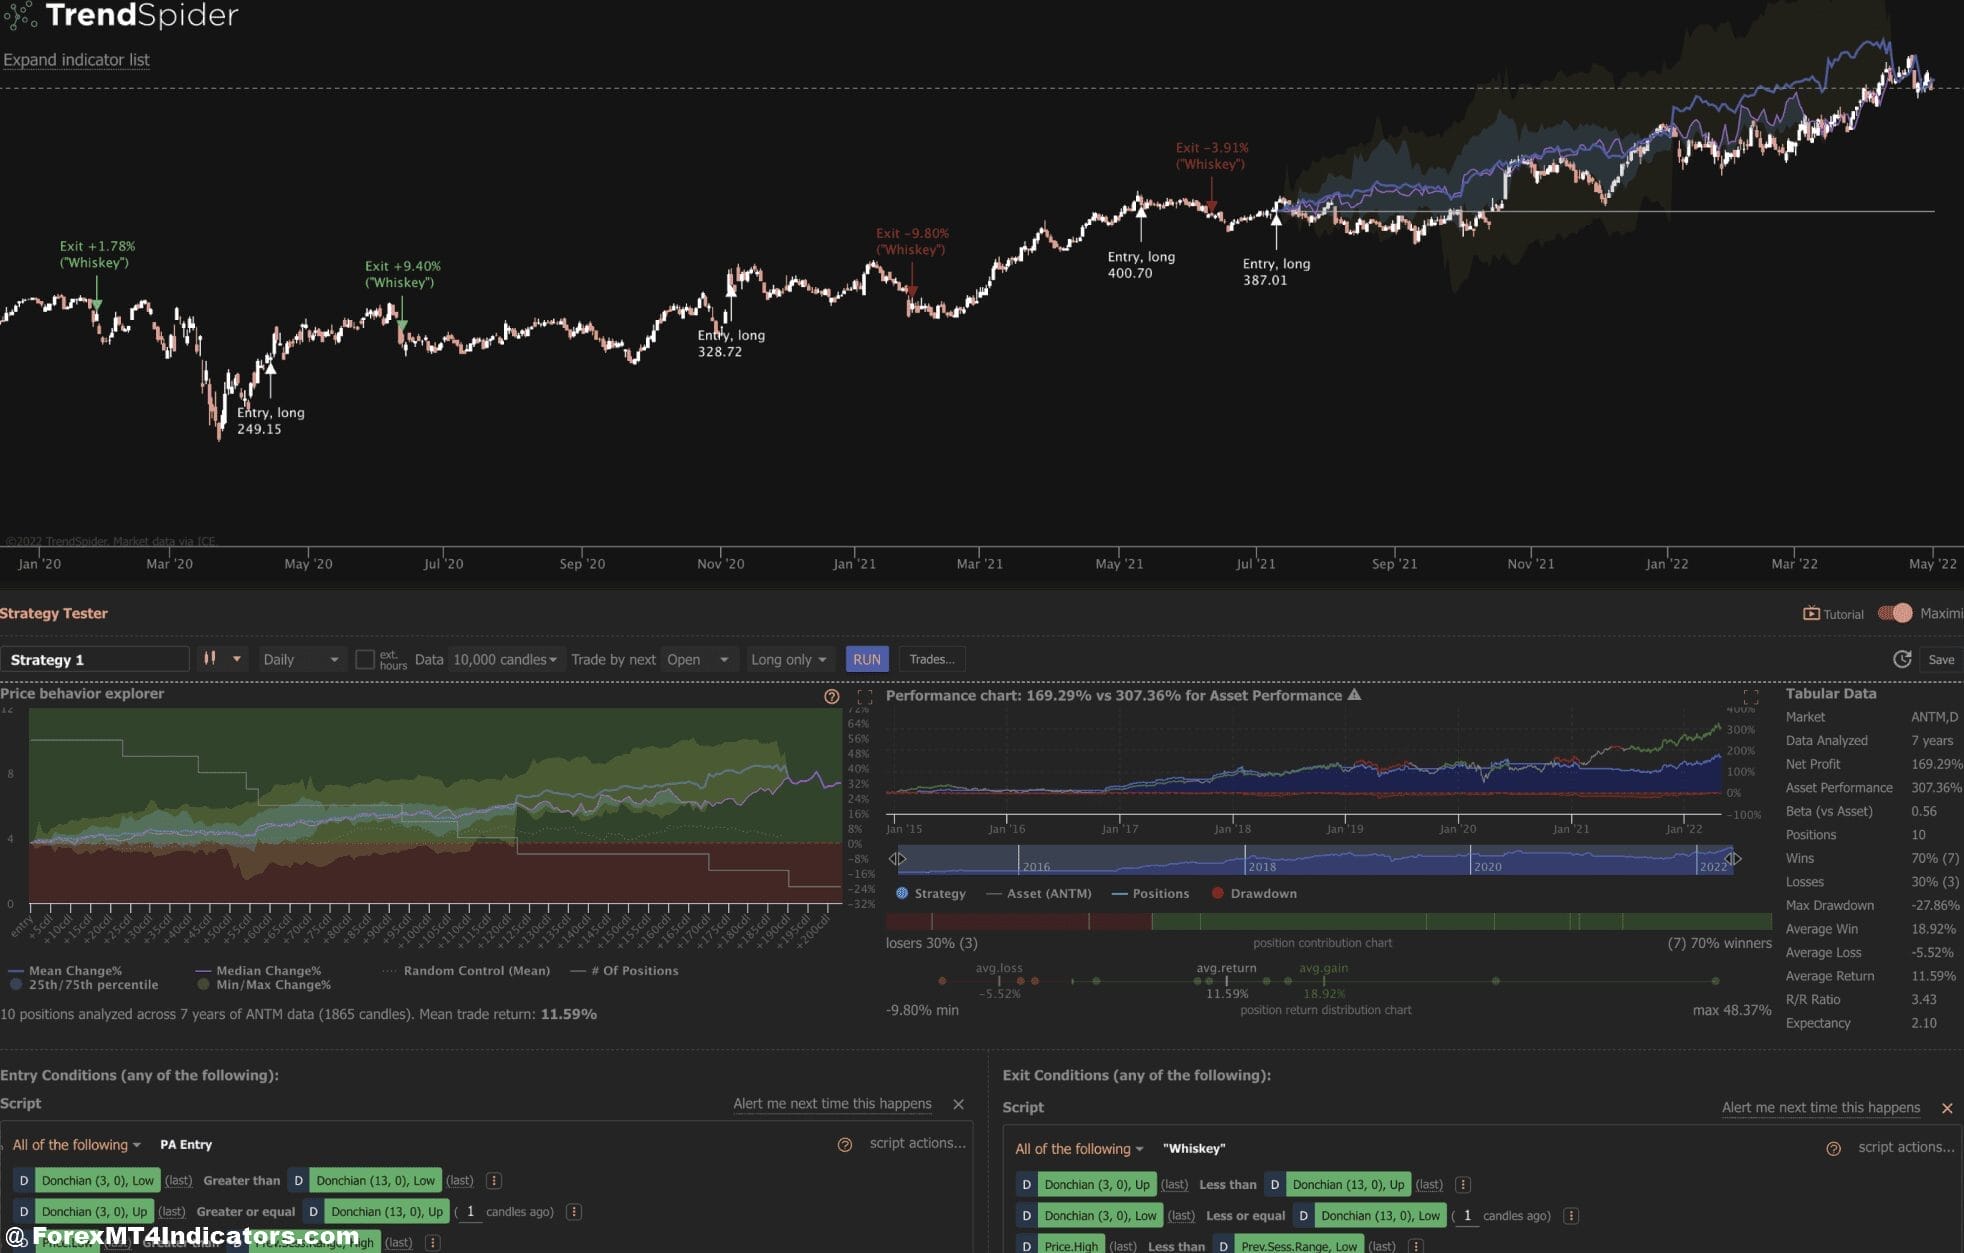Remove the entry conditions script

958,1104
